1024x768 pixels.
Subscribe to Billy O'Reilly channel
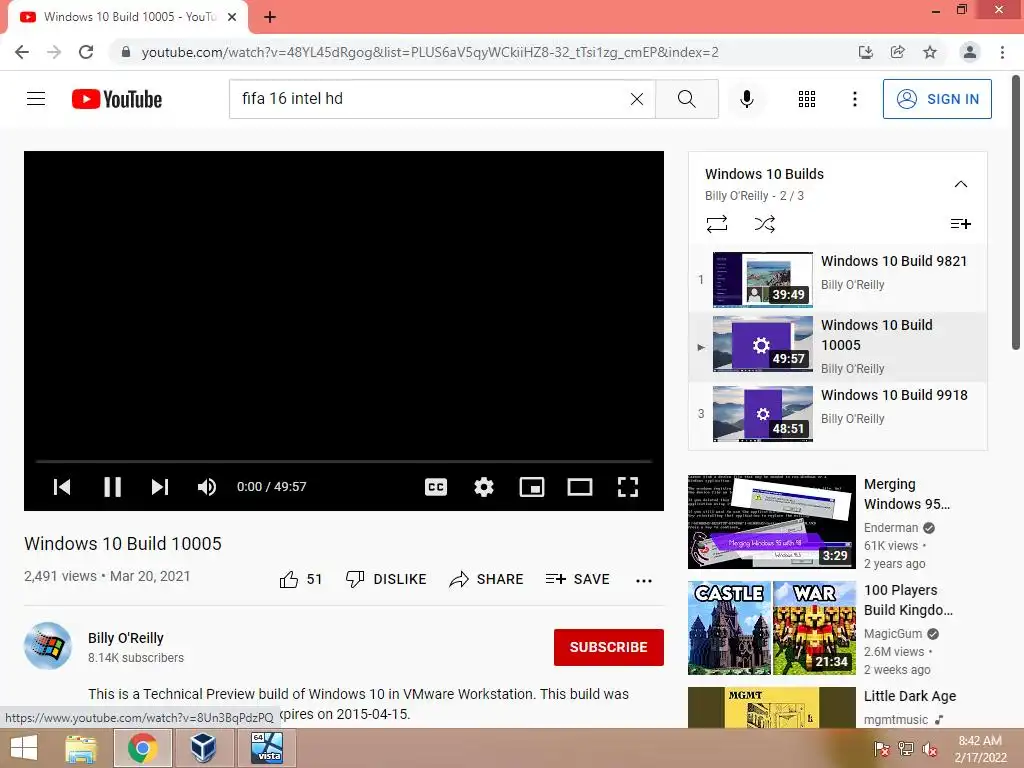(x=609, y=647)
